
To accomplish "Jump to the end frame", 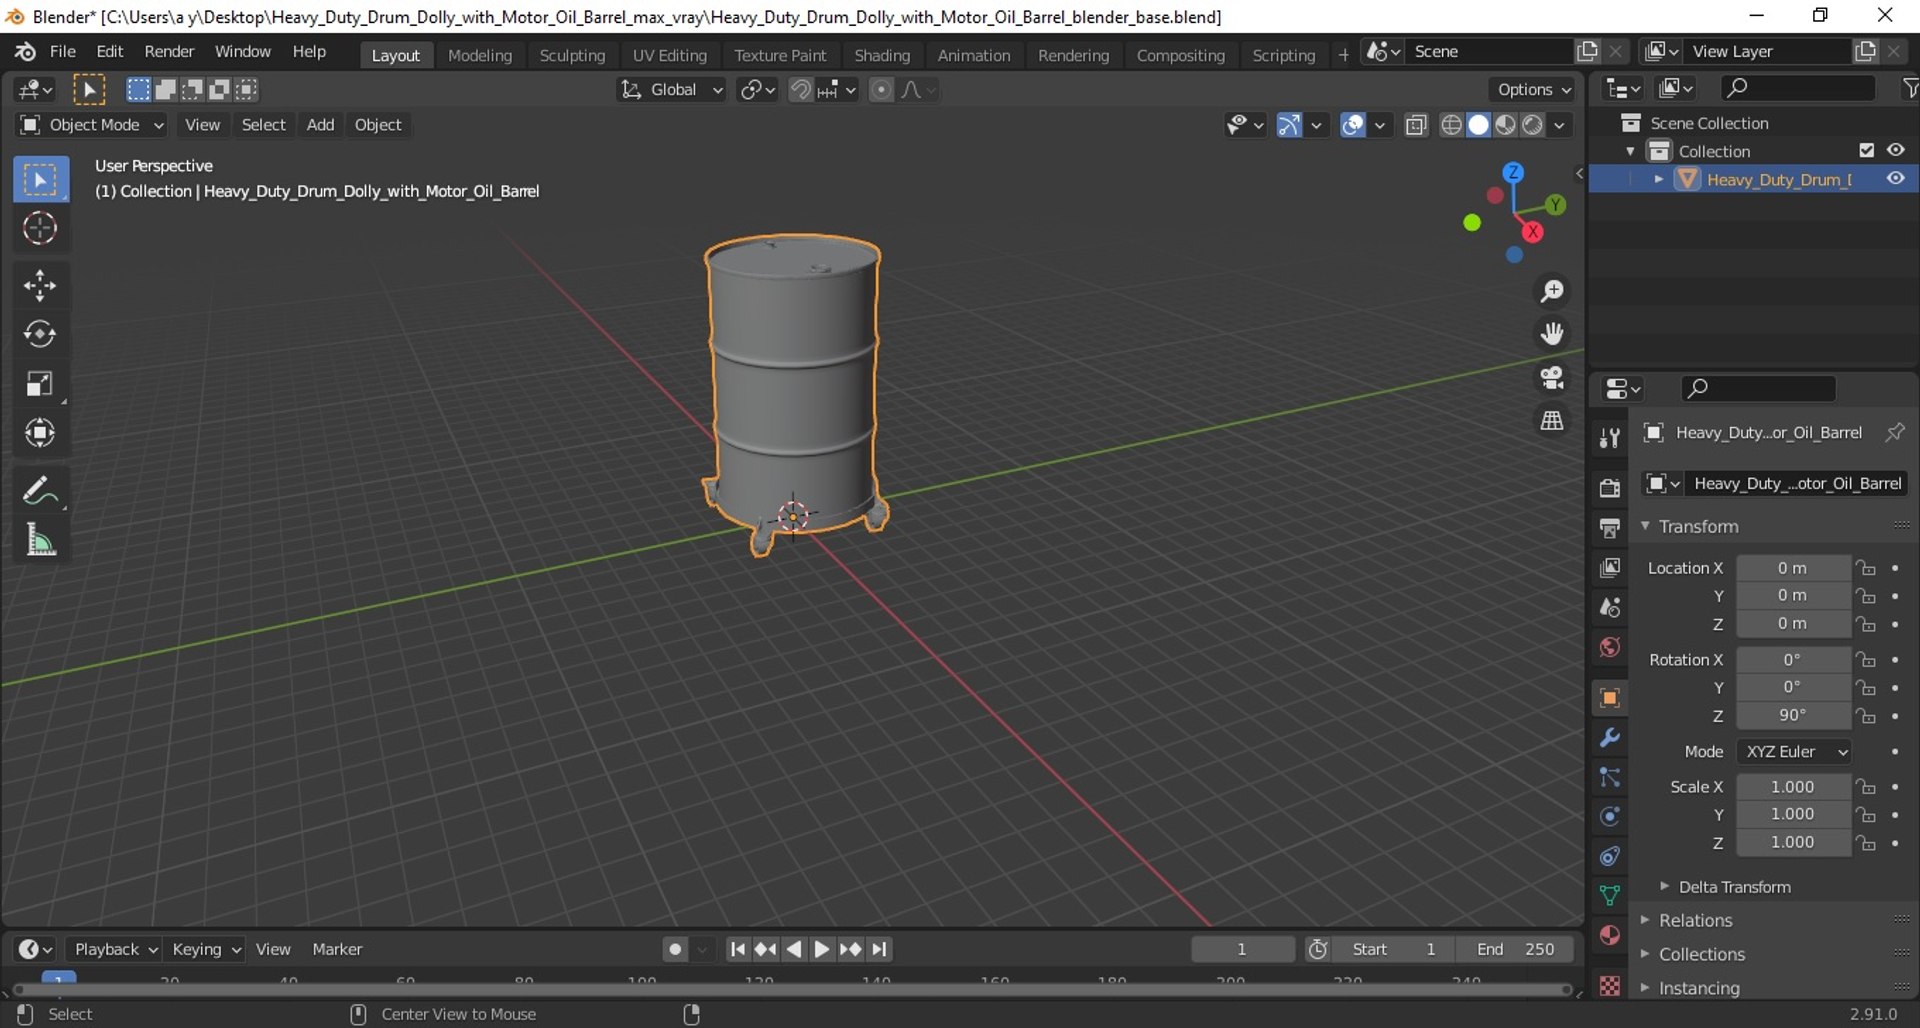I will tap(879, 949).
